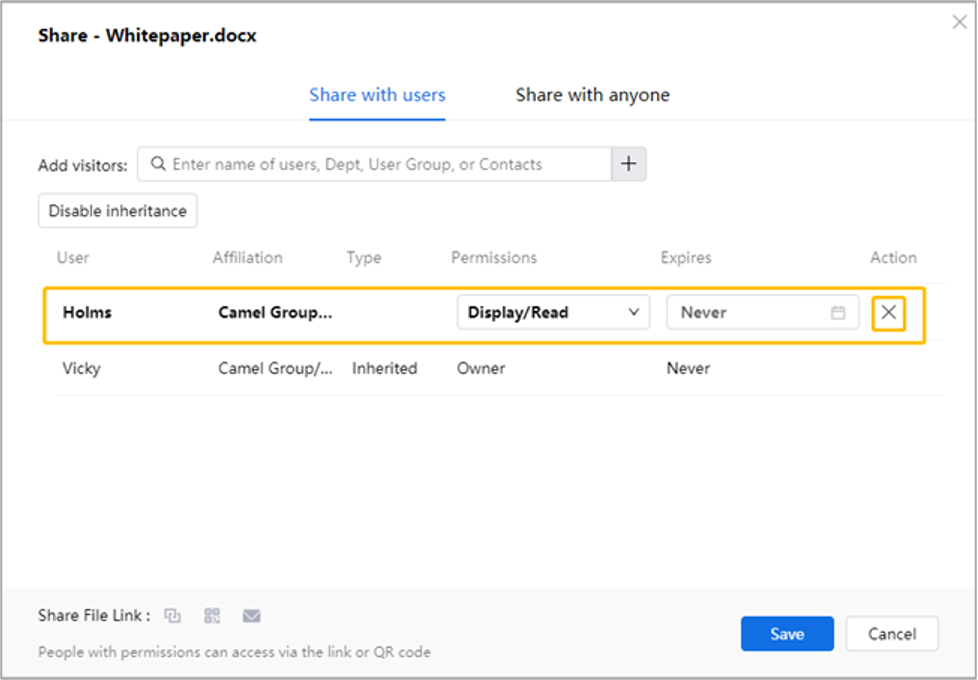Image resolution: width=978 pixels, height=680 pixels.
Task: Click the Holms user name
Action: point(87,313)
